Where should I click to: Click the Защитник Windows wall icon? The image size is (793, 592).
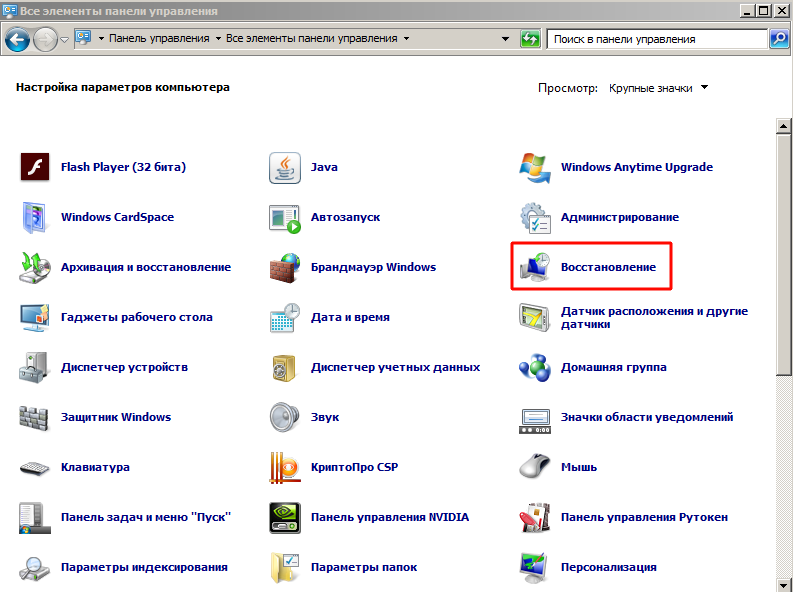coord(34,418)
